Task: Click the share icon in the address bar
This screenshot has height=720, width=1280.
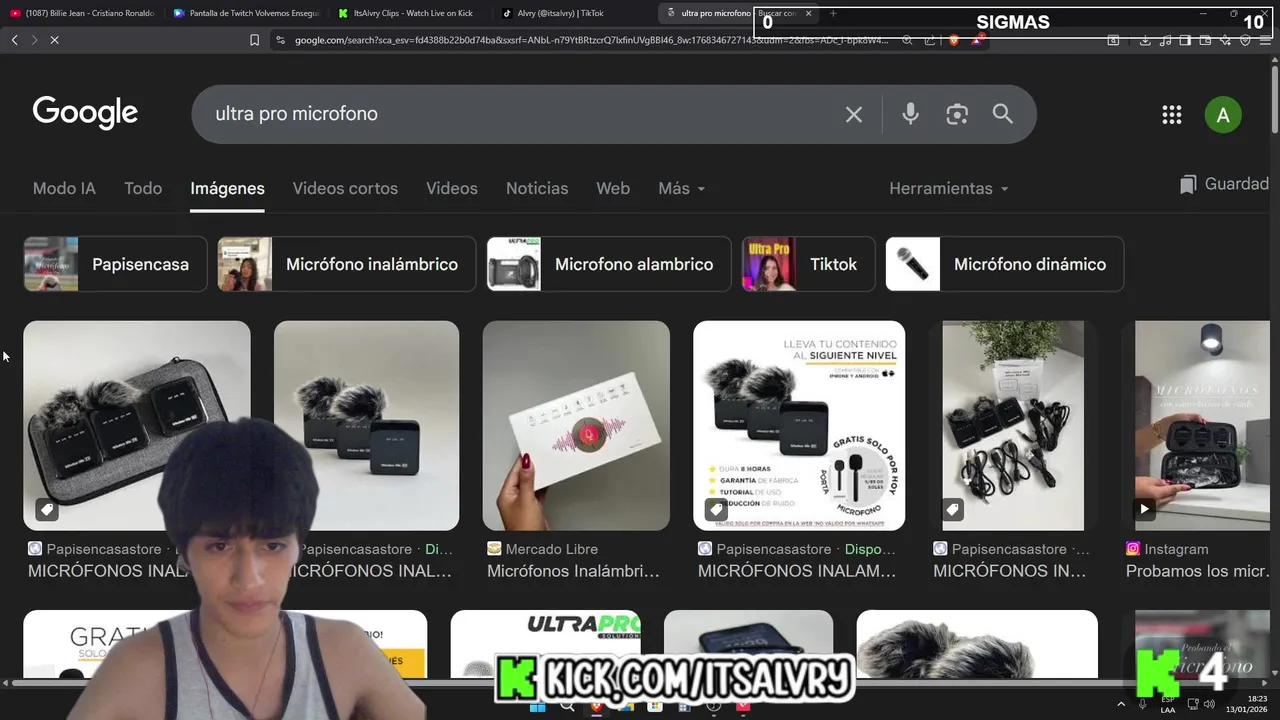Action: pos(930,40)
